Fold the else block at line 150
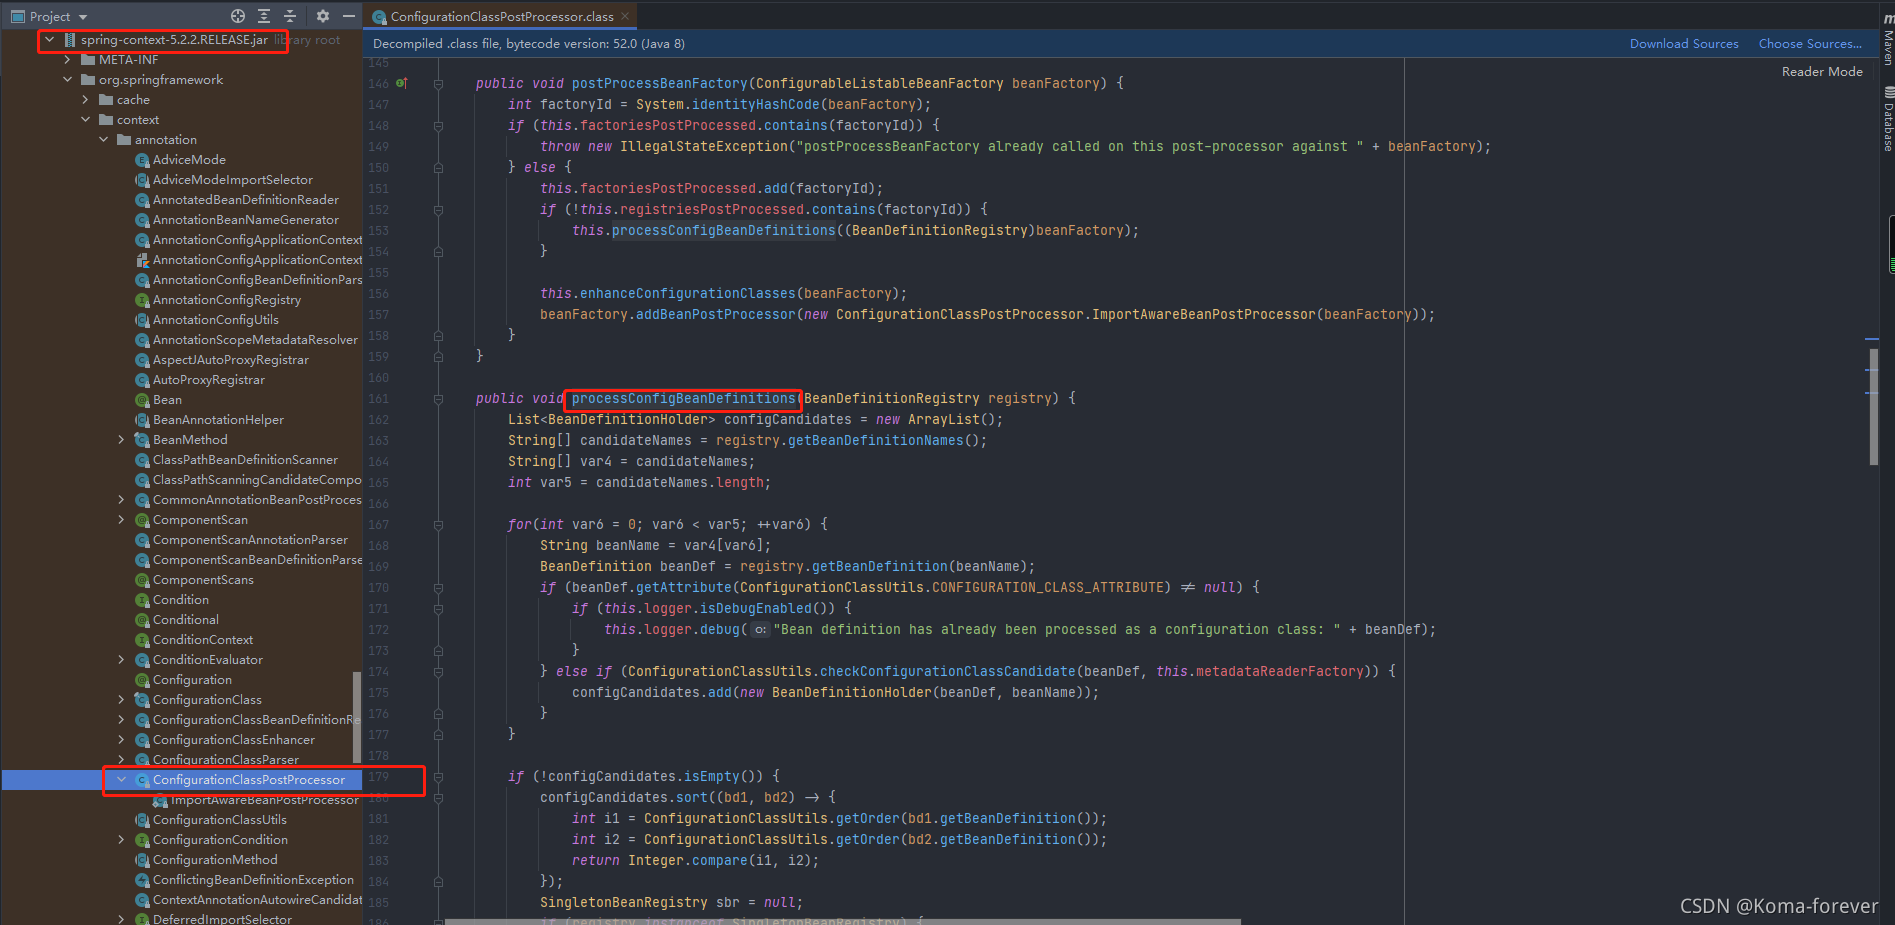 coord(438,168)
